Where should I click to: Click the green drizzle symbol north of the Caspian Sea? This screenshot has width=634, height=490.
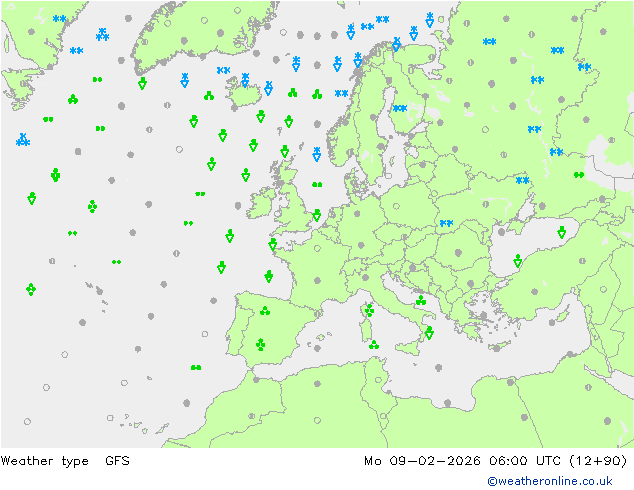coord(579,175)
